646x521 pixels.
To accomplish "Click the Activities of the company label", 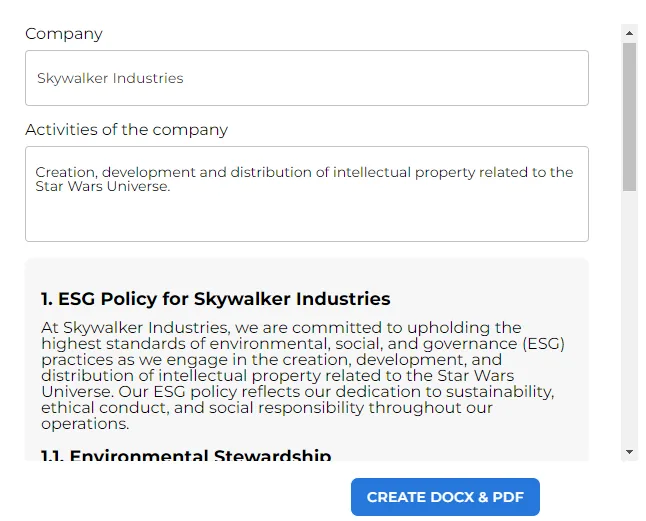I will click(x=126, y=130).
